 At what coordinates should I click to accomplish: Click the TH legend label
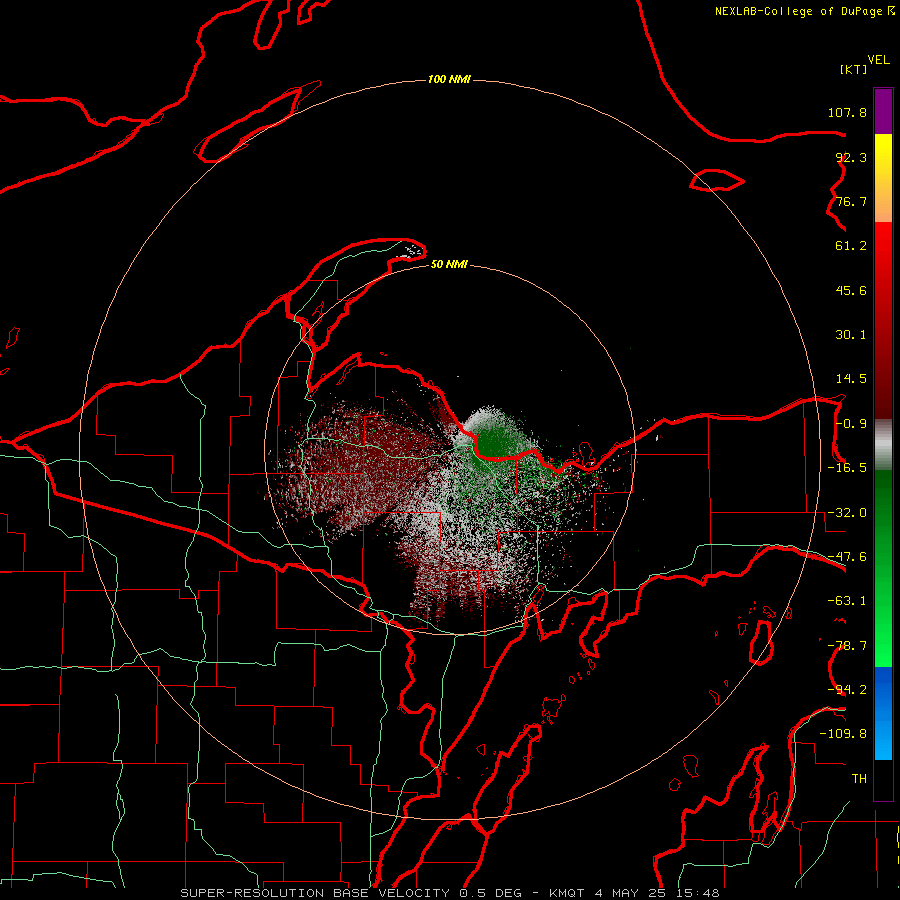point(859,779)
